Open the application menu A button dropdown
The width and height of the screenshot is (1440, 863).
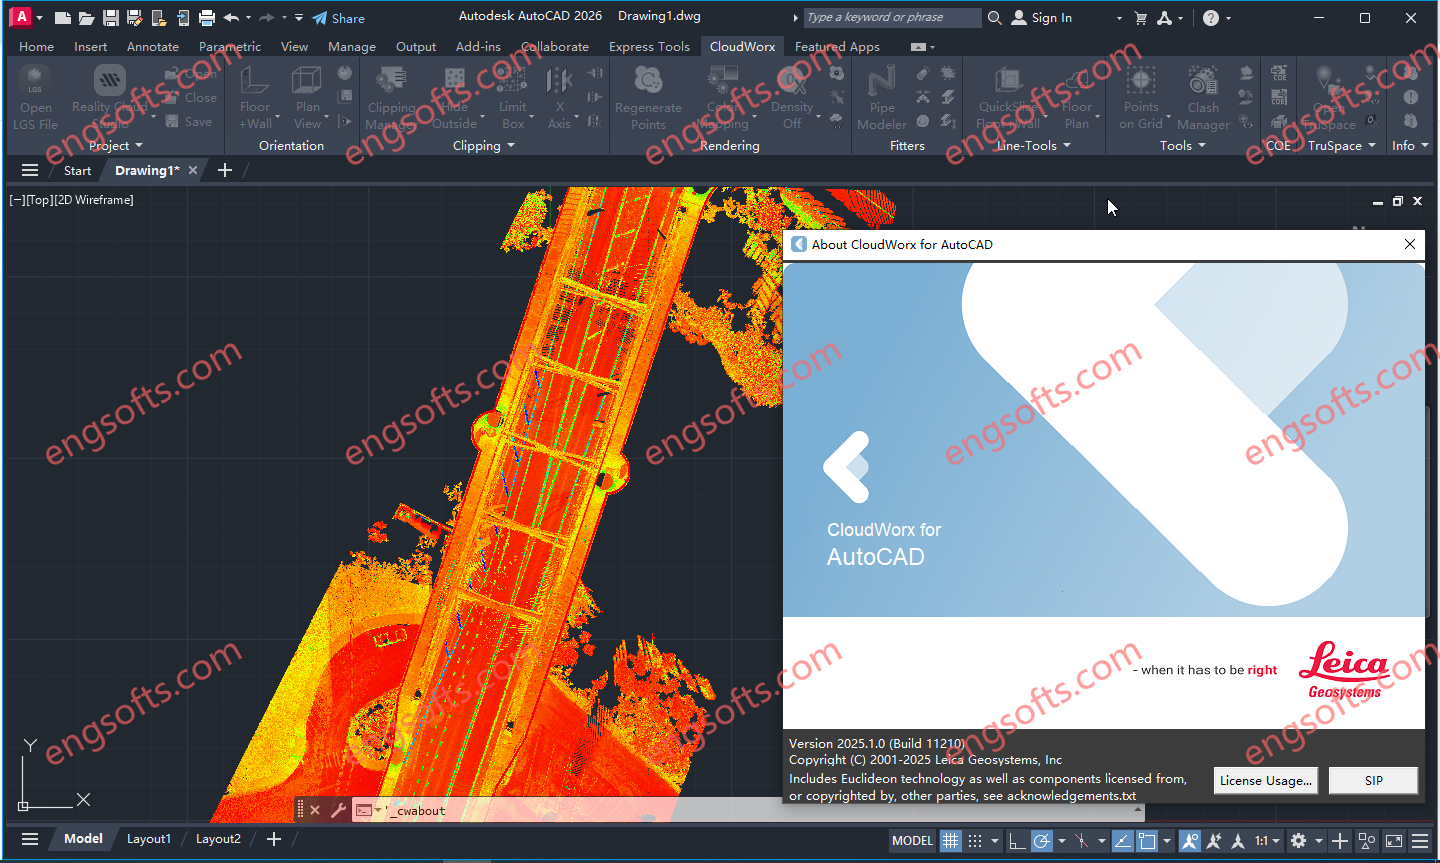pos(26,17)
